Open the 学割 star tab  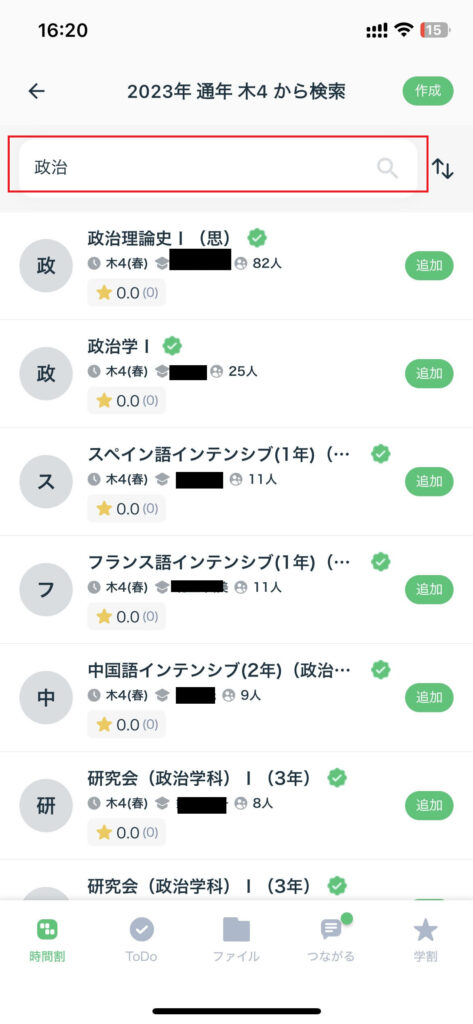(425, 939)
